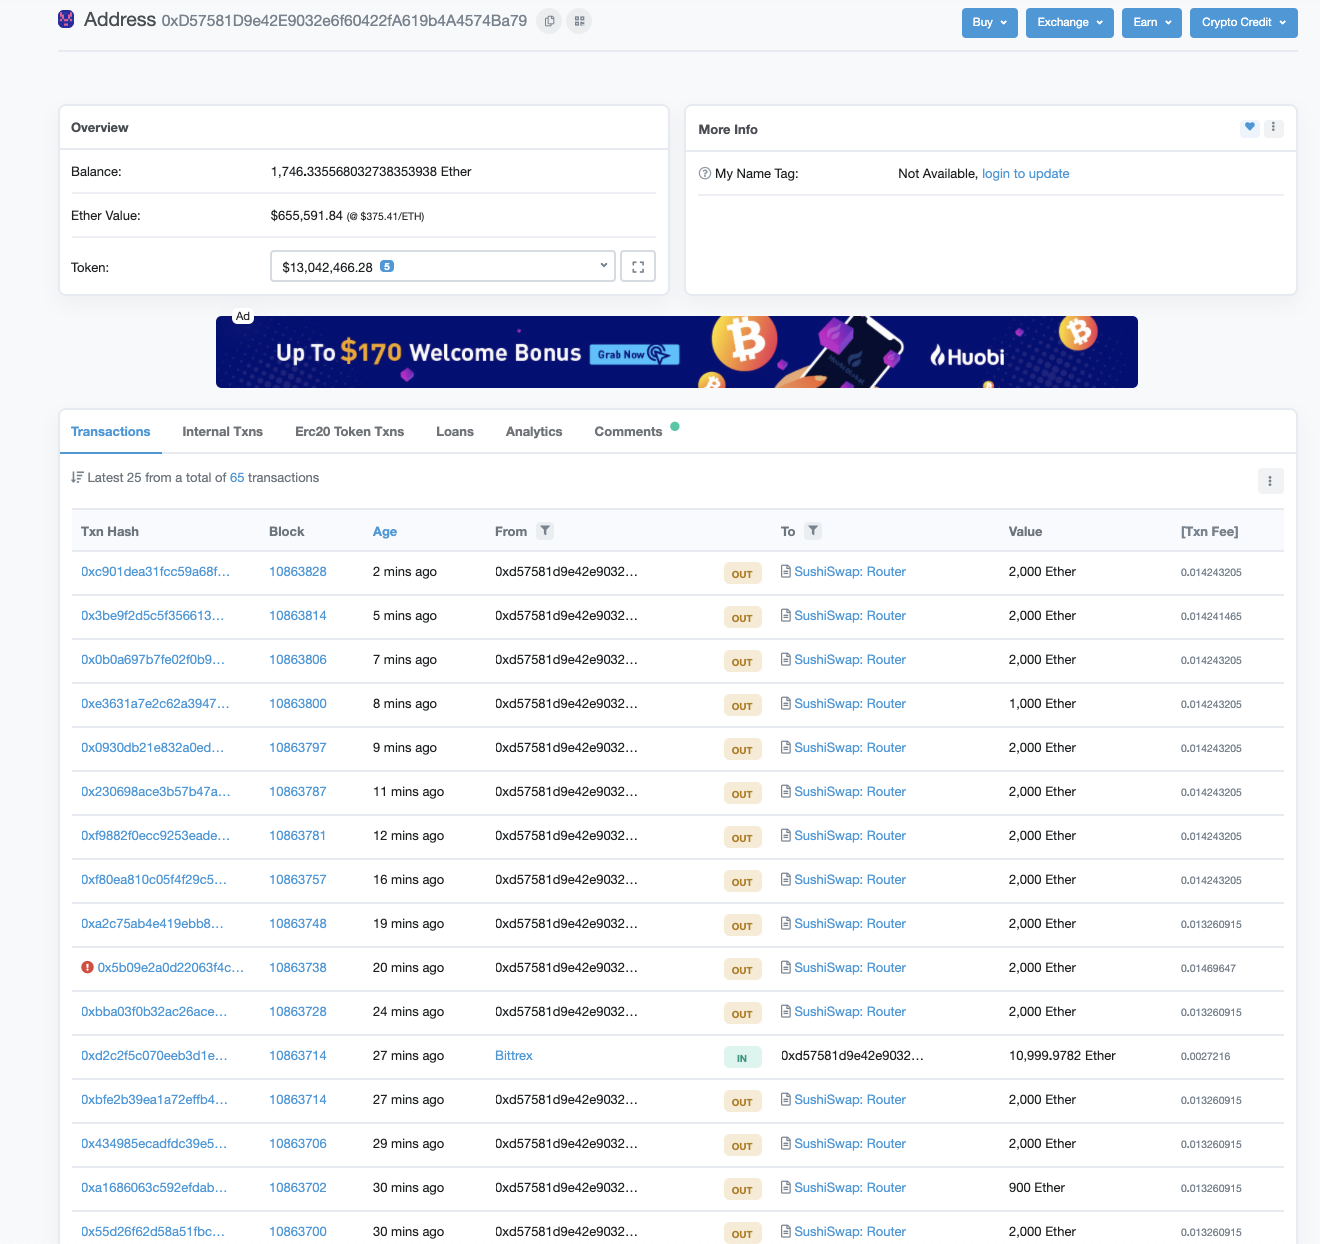Open SushiSwap: Router in 900 Ether row

(x=850, y=1188)
